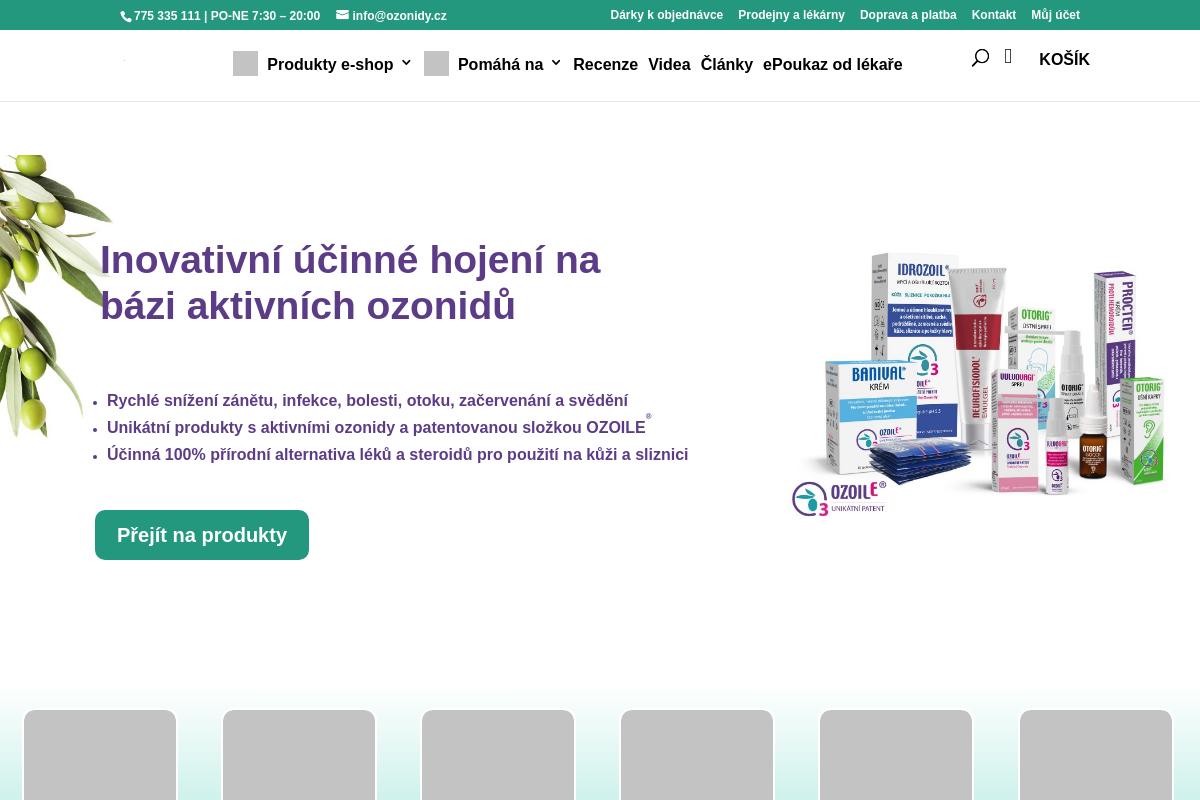The height and width of the screenshot is (800, 1200).
Task: Open ePoukaz od lékaře page
Action: click(x=832, y=64)
